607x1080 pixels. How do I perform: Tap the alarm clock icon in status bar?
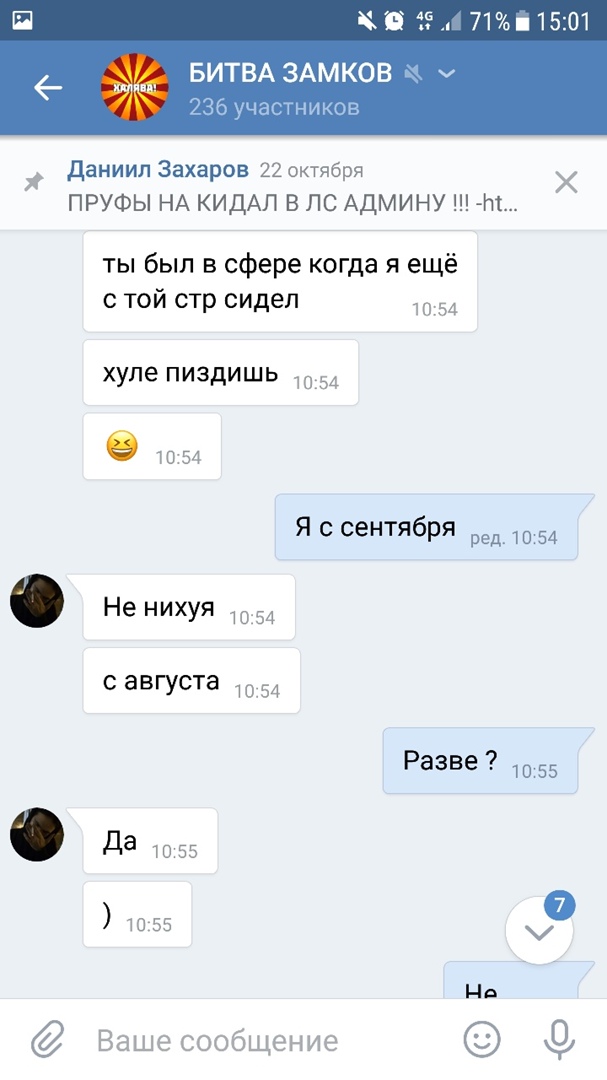394,21
